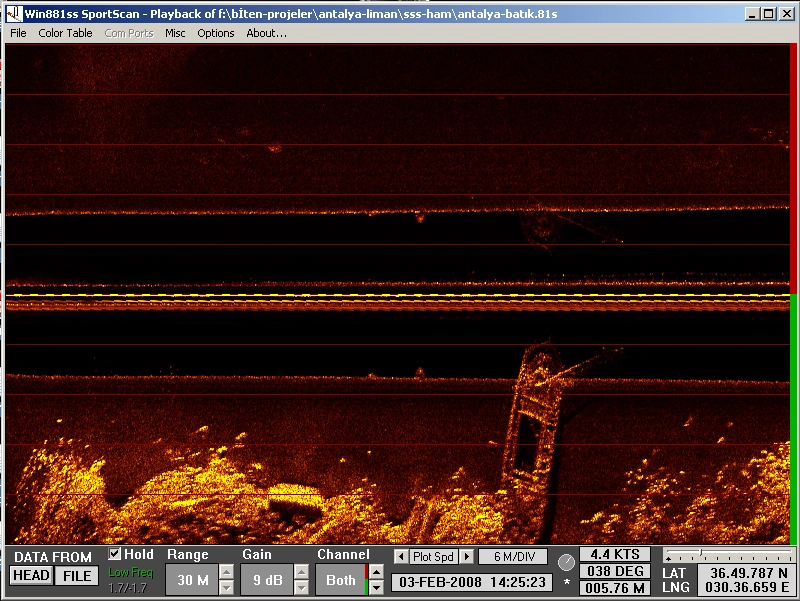Open the Color Table menu
Viewport: 800px width, 601px height.
[65, 33]
